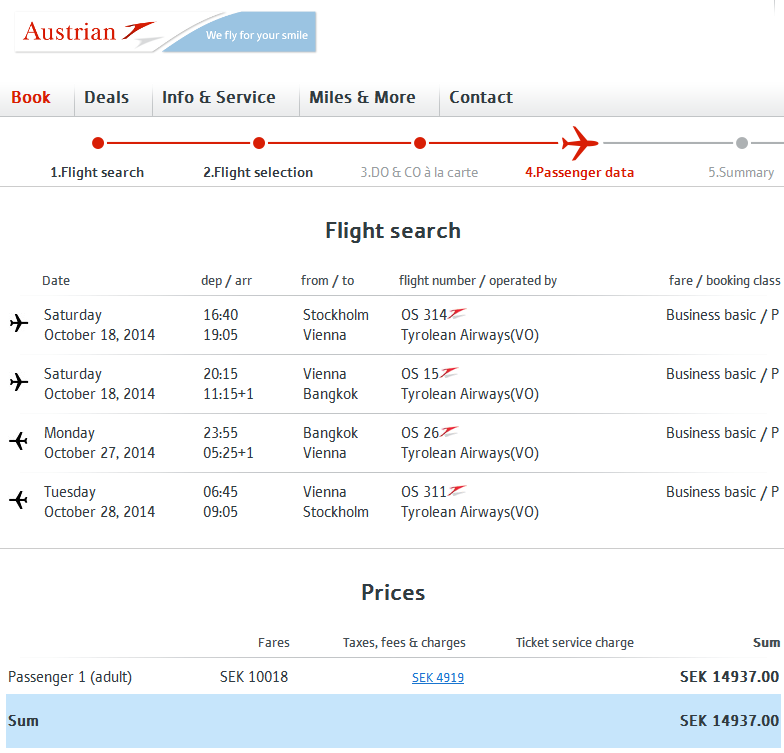The image size is (784, 753).
Task: Click the grey dot above Summary step
Action: coord(742,143)
